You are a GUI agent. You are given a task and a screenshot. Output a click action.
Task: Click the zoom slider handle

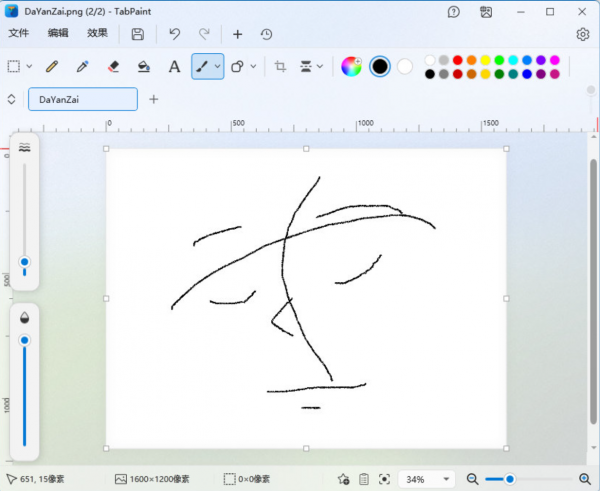[510, 479]
